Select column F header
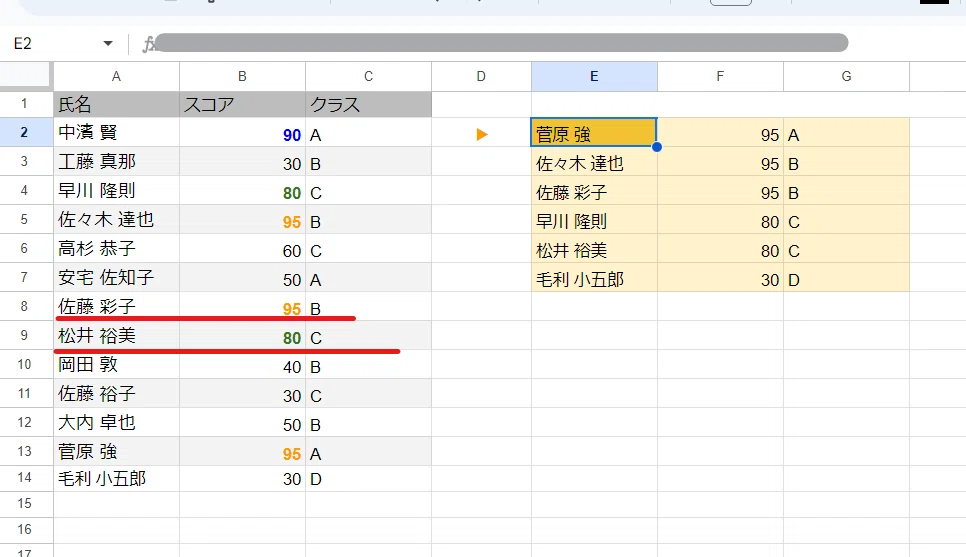 [720, 76]
